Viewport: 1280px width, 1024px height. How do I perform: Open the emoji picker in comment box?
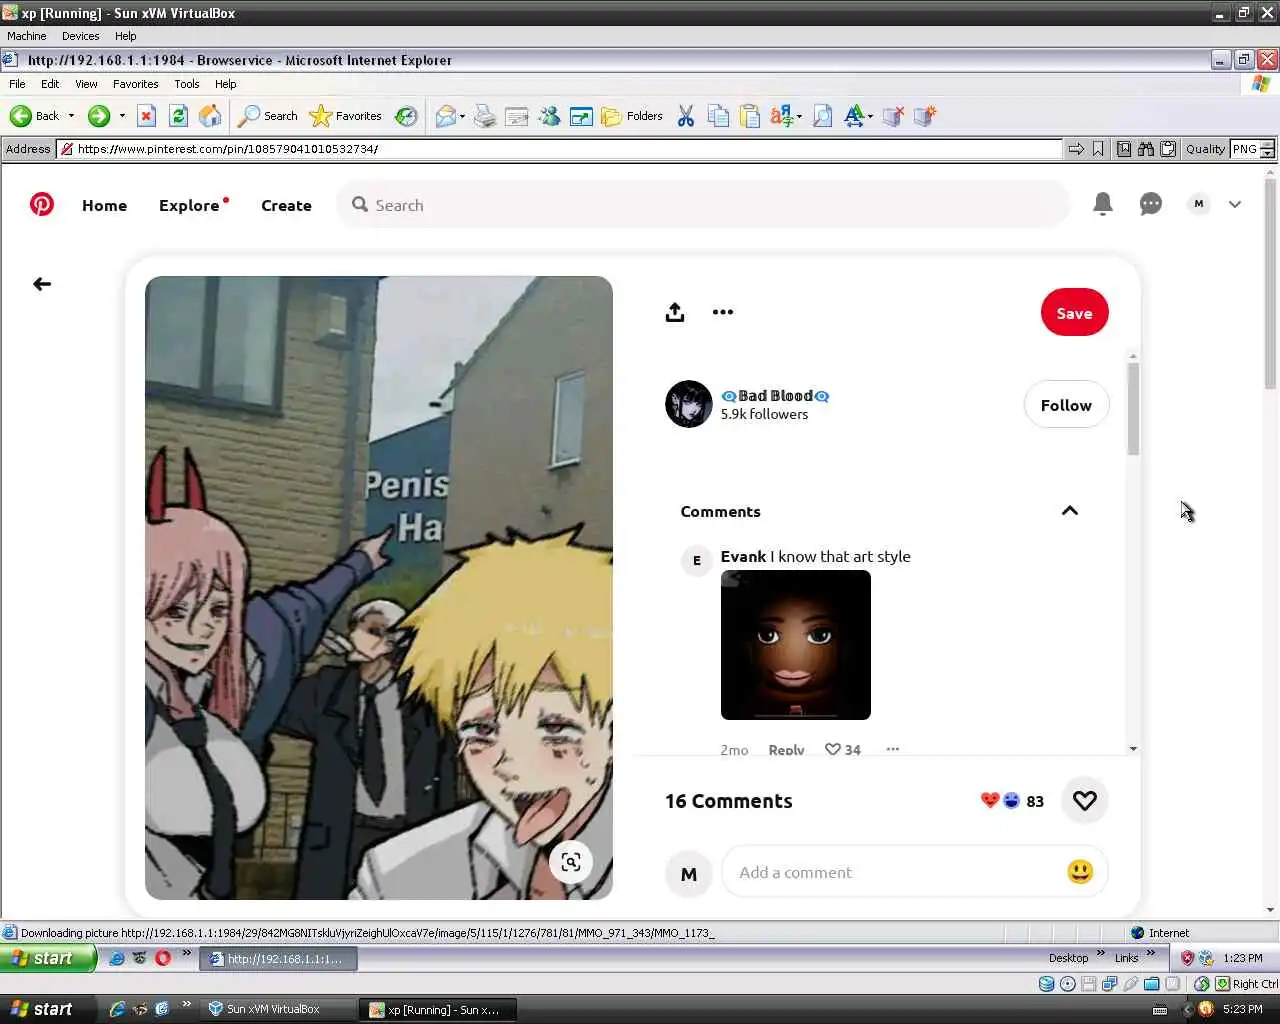pos(1080,872)
